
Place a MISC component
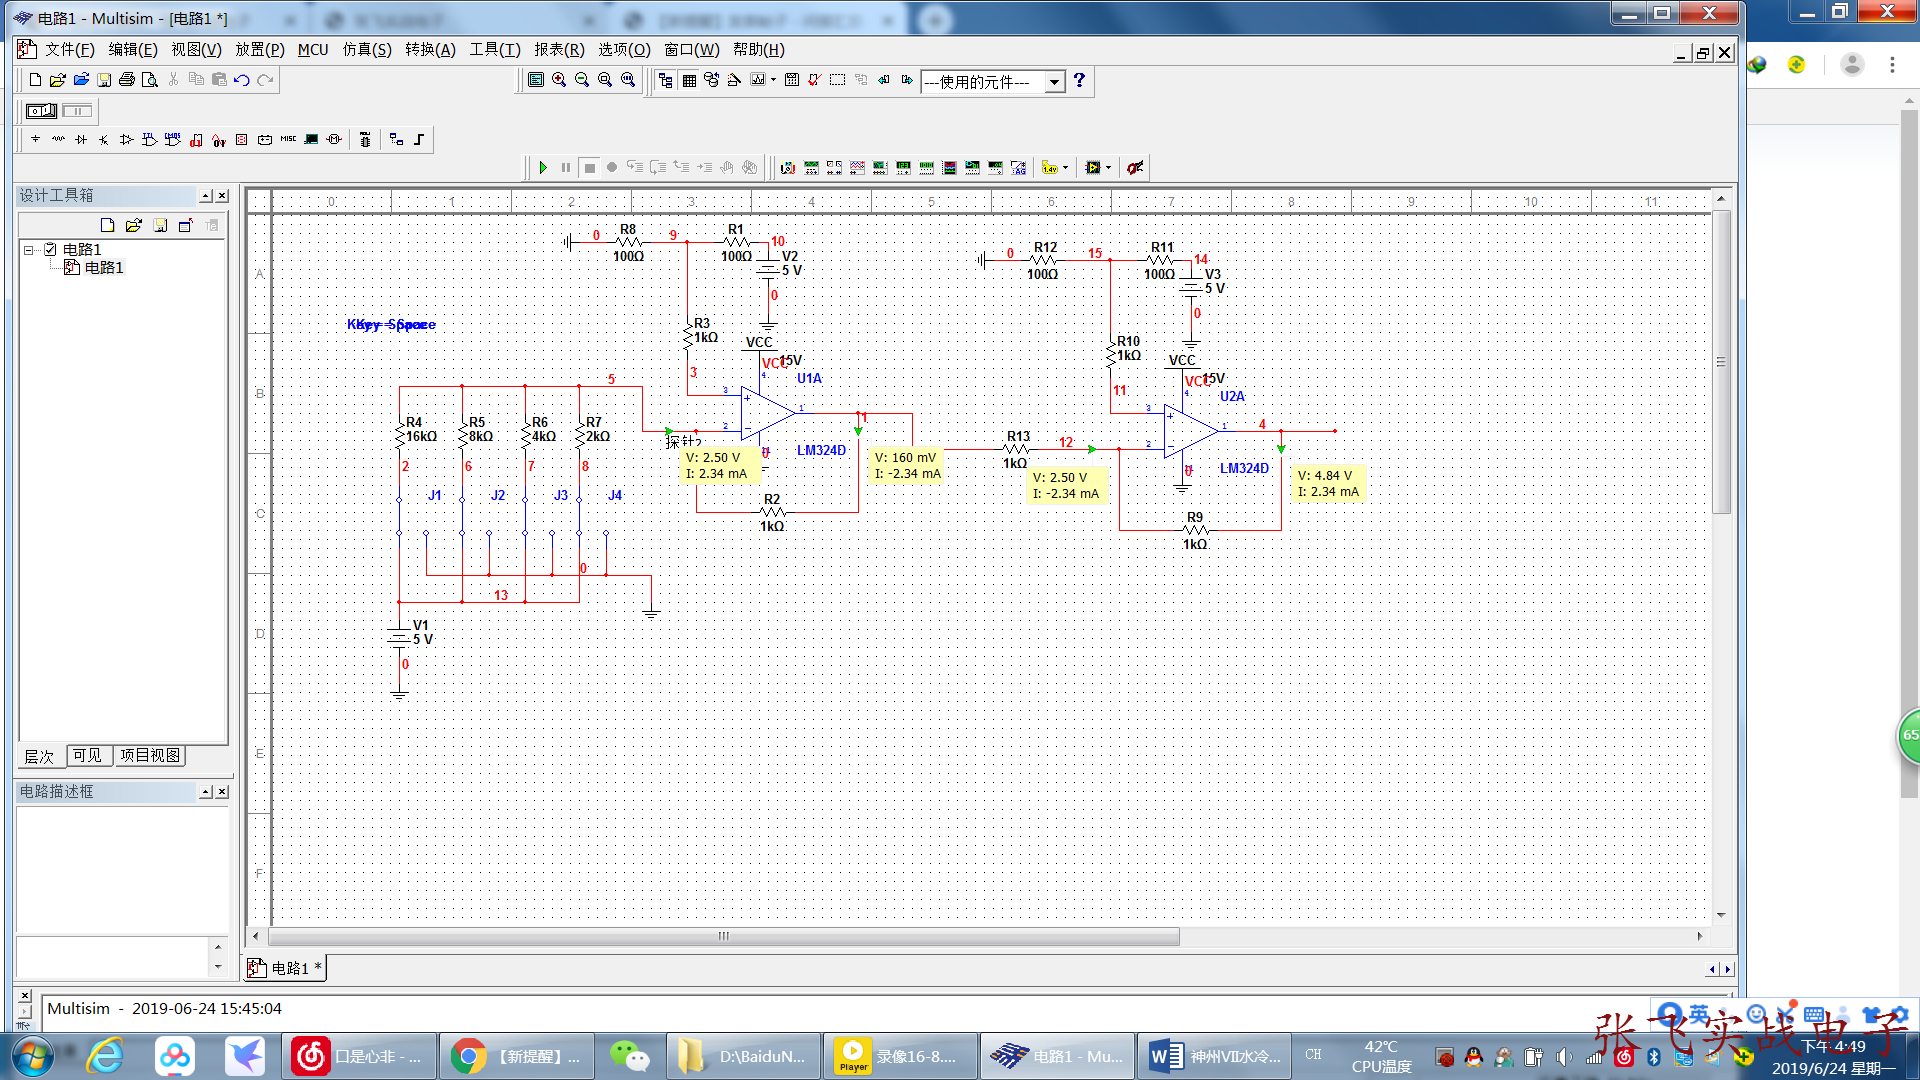point(288,139)
